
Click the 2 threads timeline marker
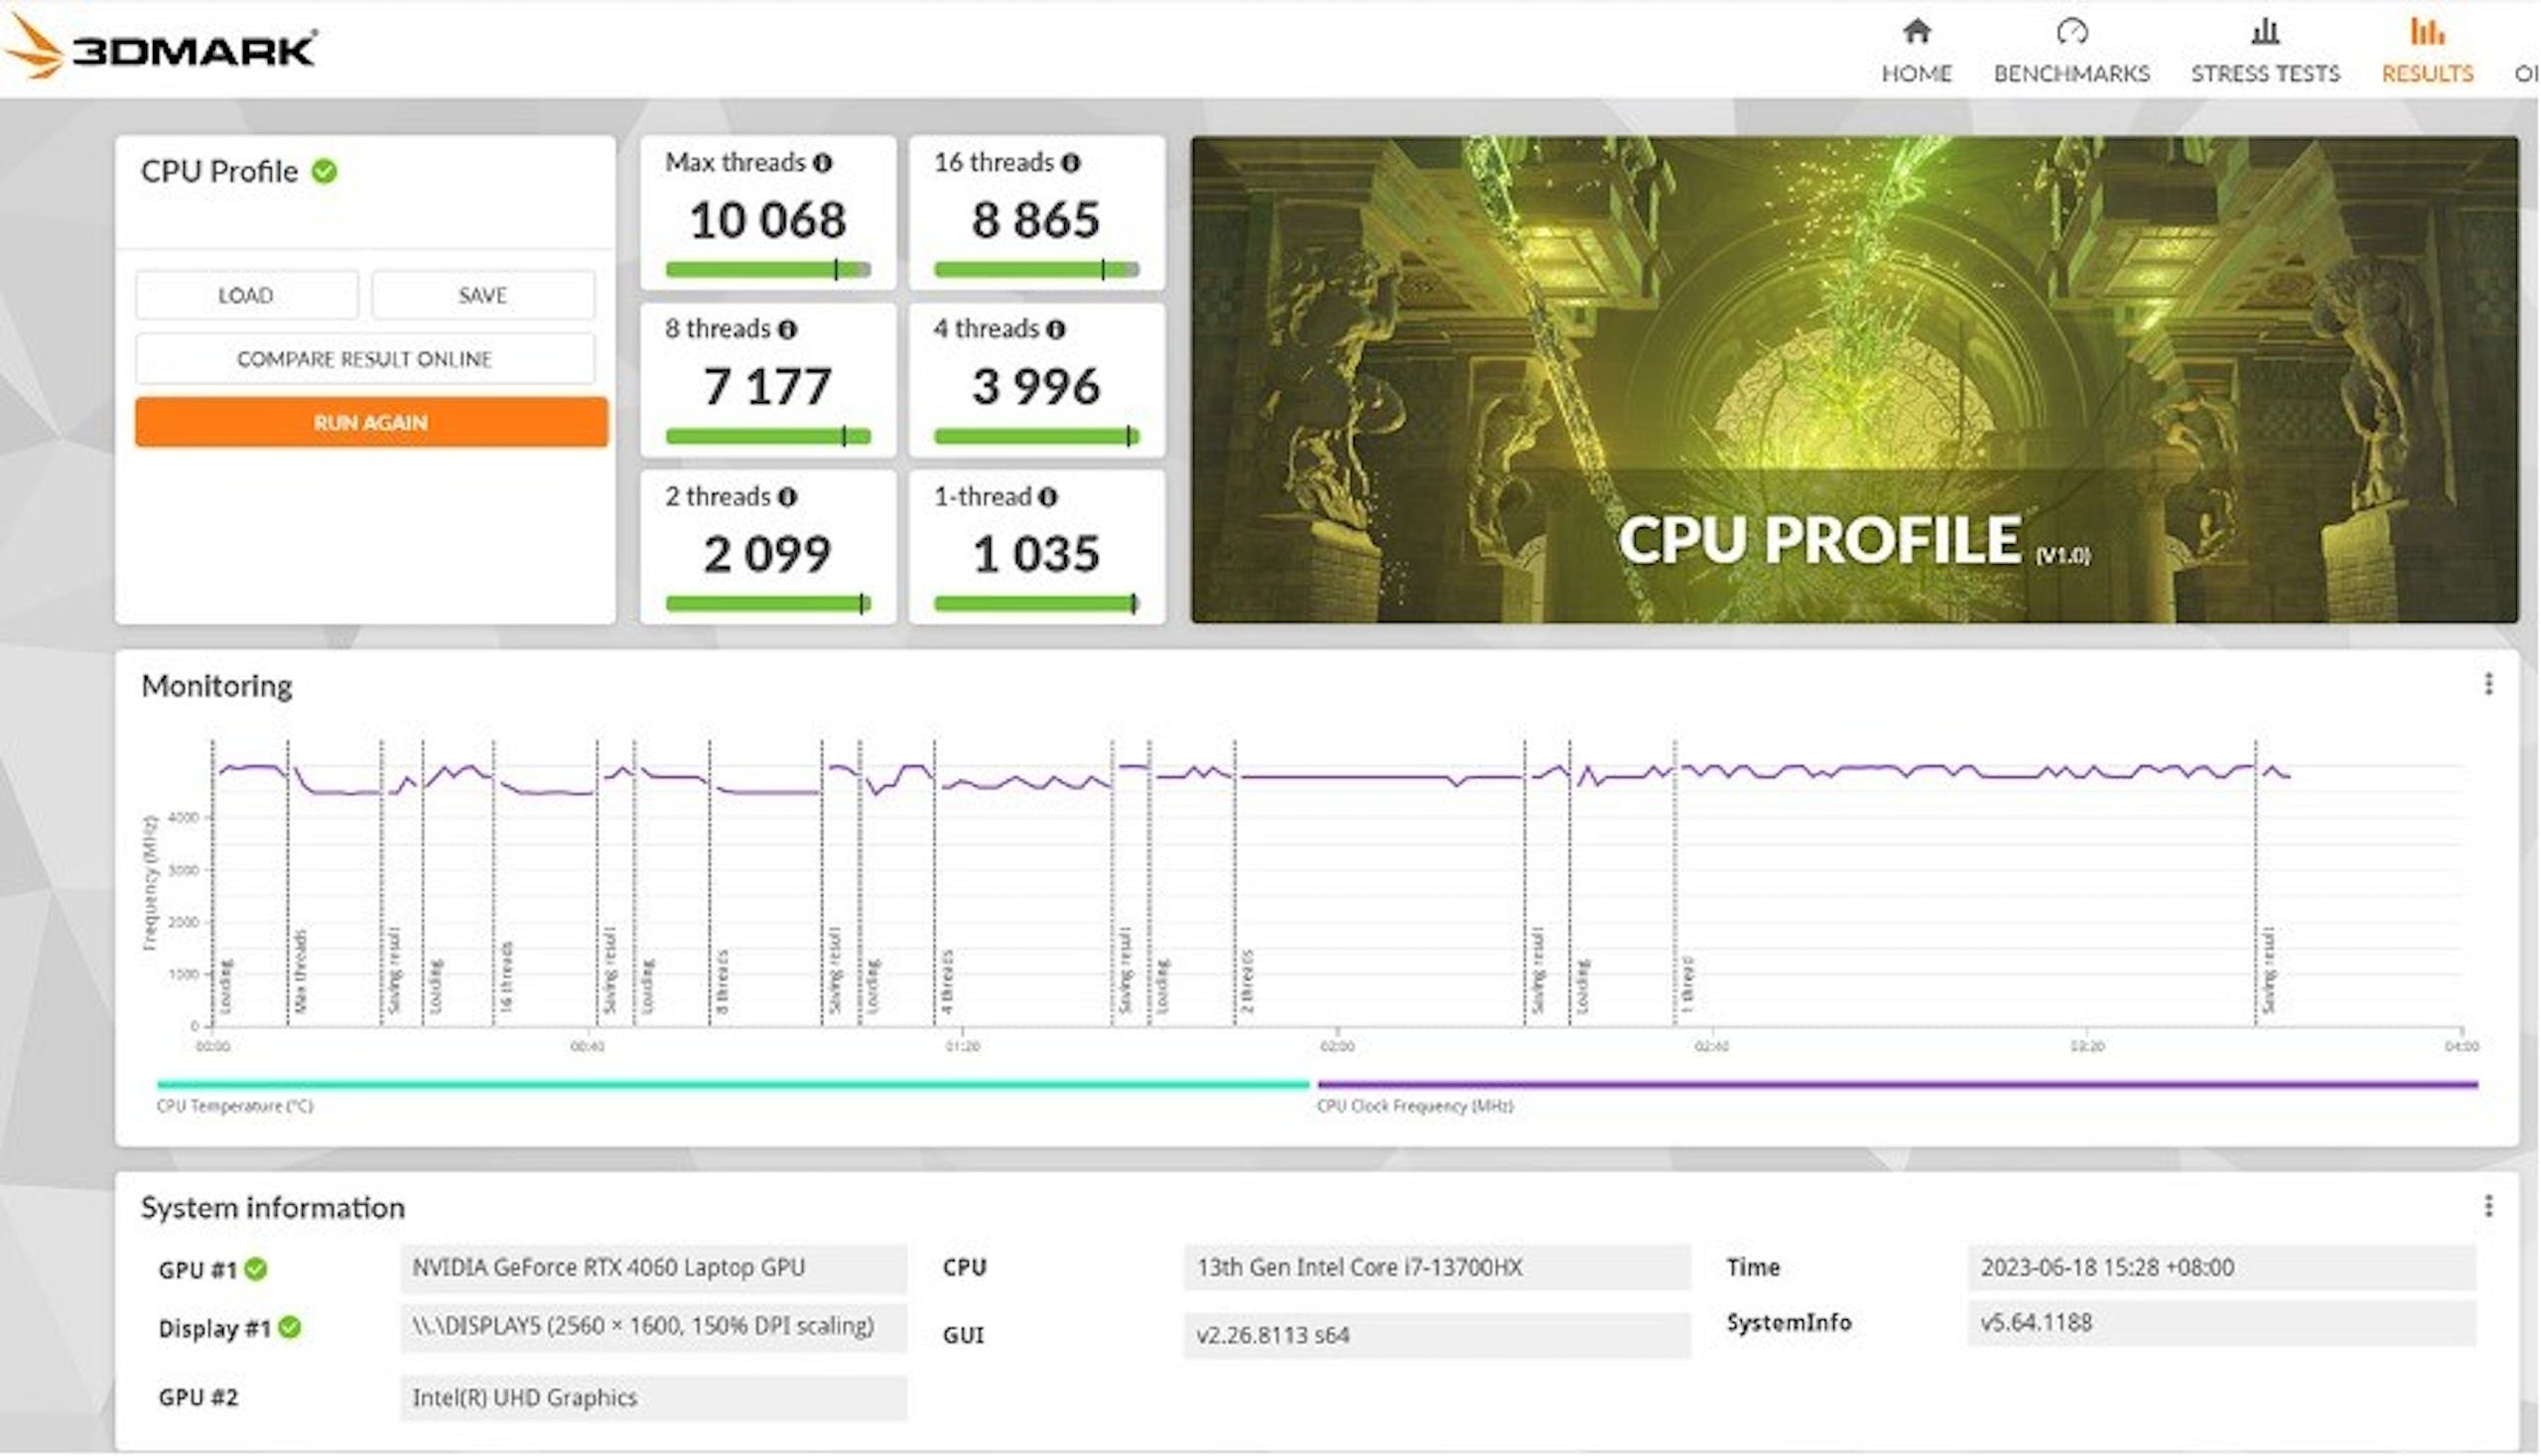1247,982
